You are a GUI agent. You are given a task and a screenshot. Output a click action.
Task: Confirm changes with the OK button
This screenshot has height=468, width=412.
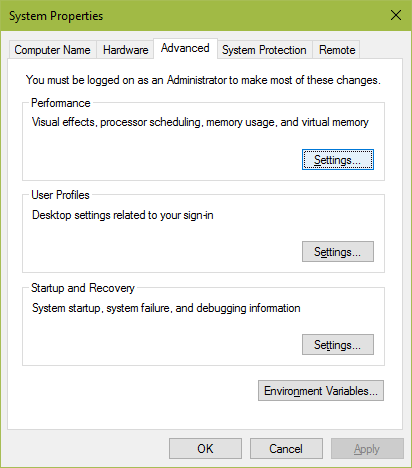(205, 449)
